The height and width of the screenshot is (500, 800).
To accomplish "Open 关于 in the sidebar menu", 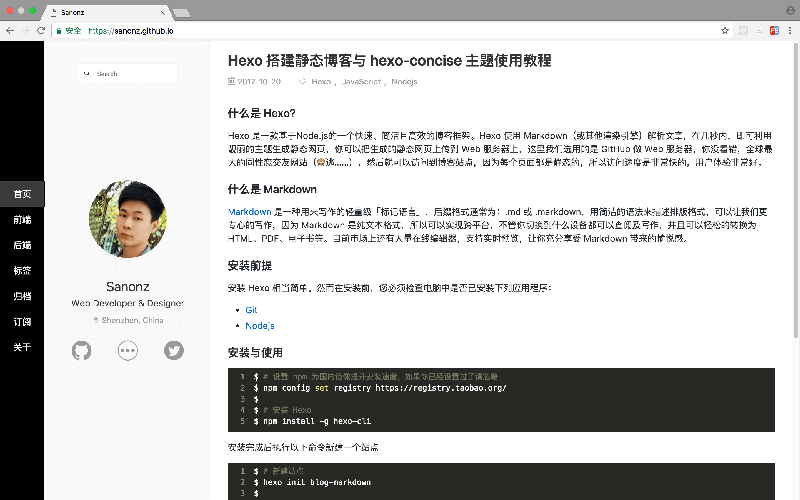I will [x=22, y=348].
